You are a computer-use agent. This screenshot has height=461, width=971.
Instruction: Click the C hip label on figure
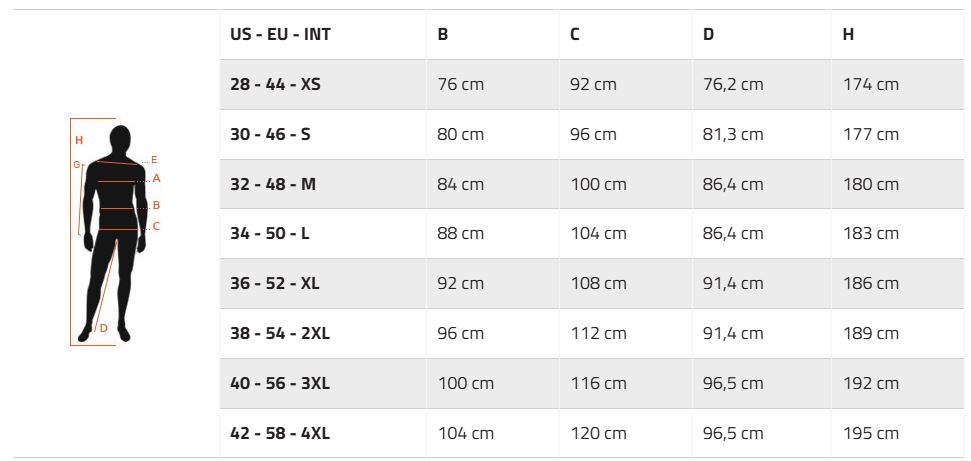[x=156, y=227]
